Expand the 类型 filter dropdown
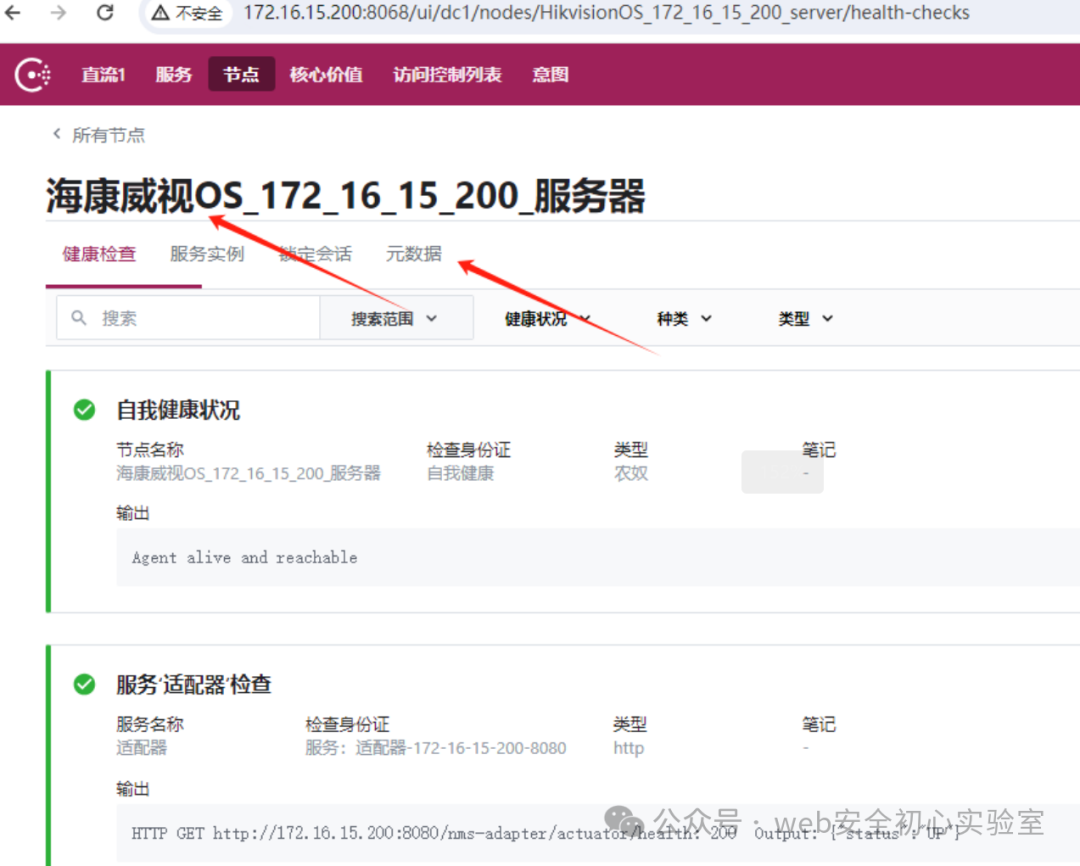Image resolution: width=1080 pixels, height=866 pixels. point(806,318)
